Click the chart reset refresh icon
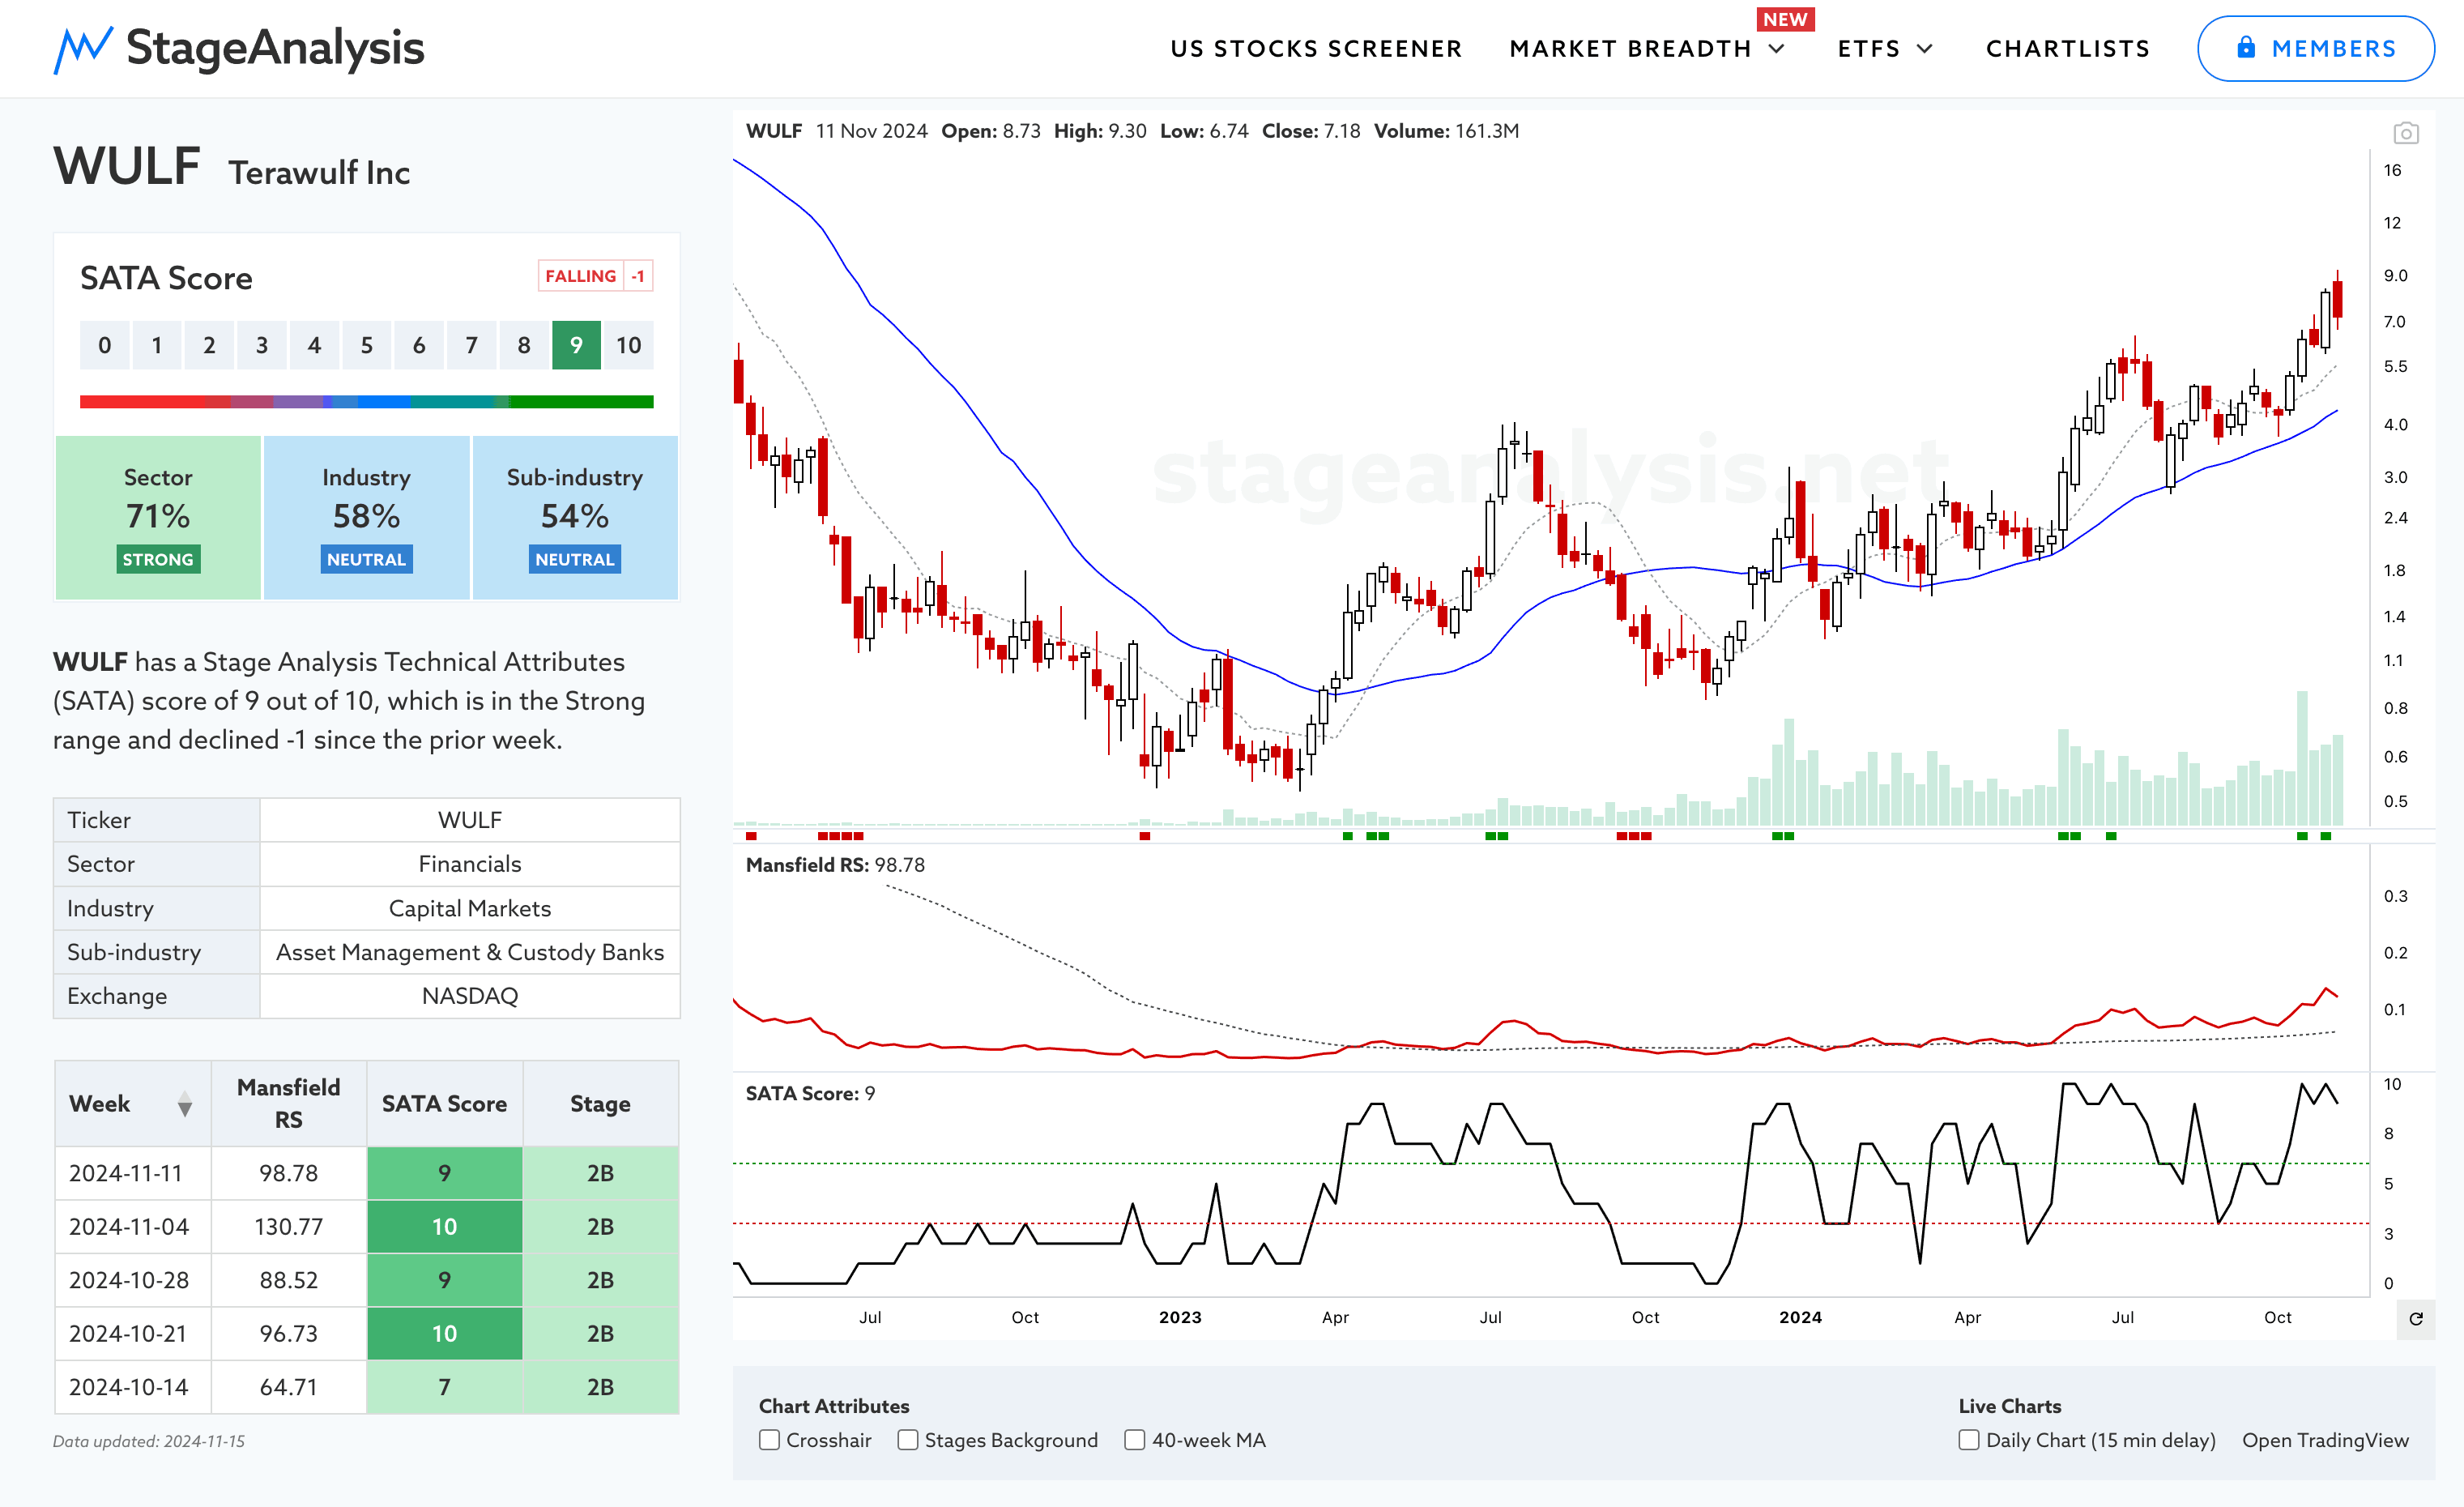Viewport: 2464px width, 1507px height. pos(2416,1319)
